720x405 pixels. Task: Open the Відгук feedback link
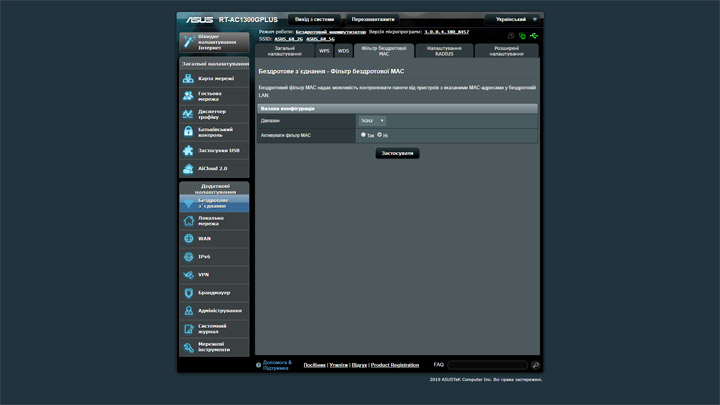coord(359,365)
